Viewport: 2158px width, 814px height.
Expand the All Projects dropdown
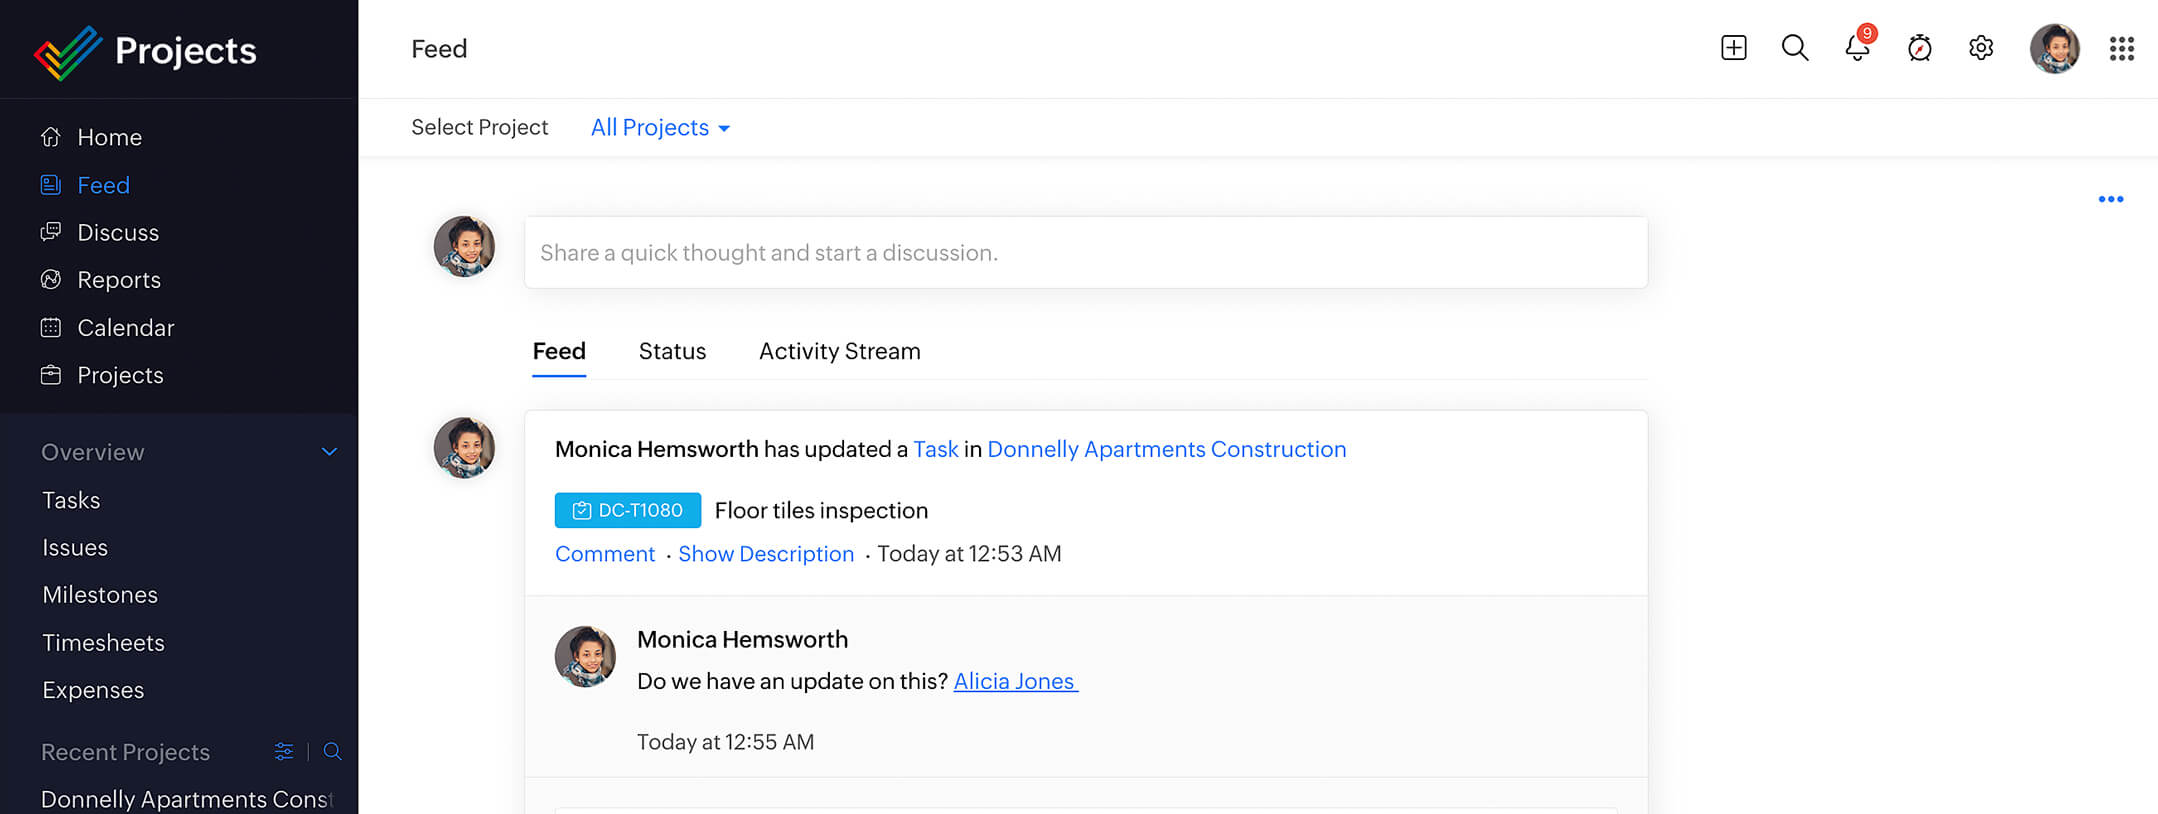(x=660, y=128)
